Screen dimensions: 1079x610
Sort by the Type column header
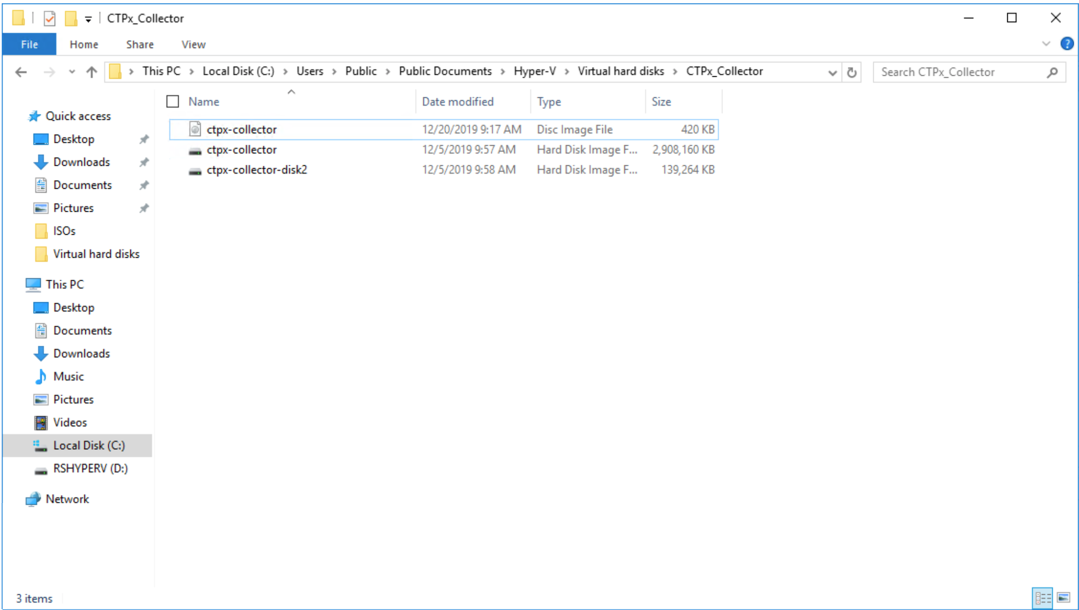point(549,101)
